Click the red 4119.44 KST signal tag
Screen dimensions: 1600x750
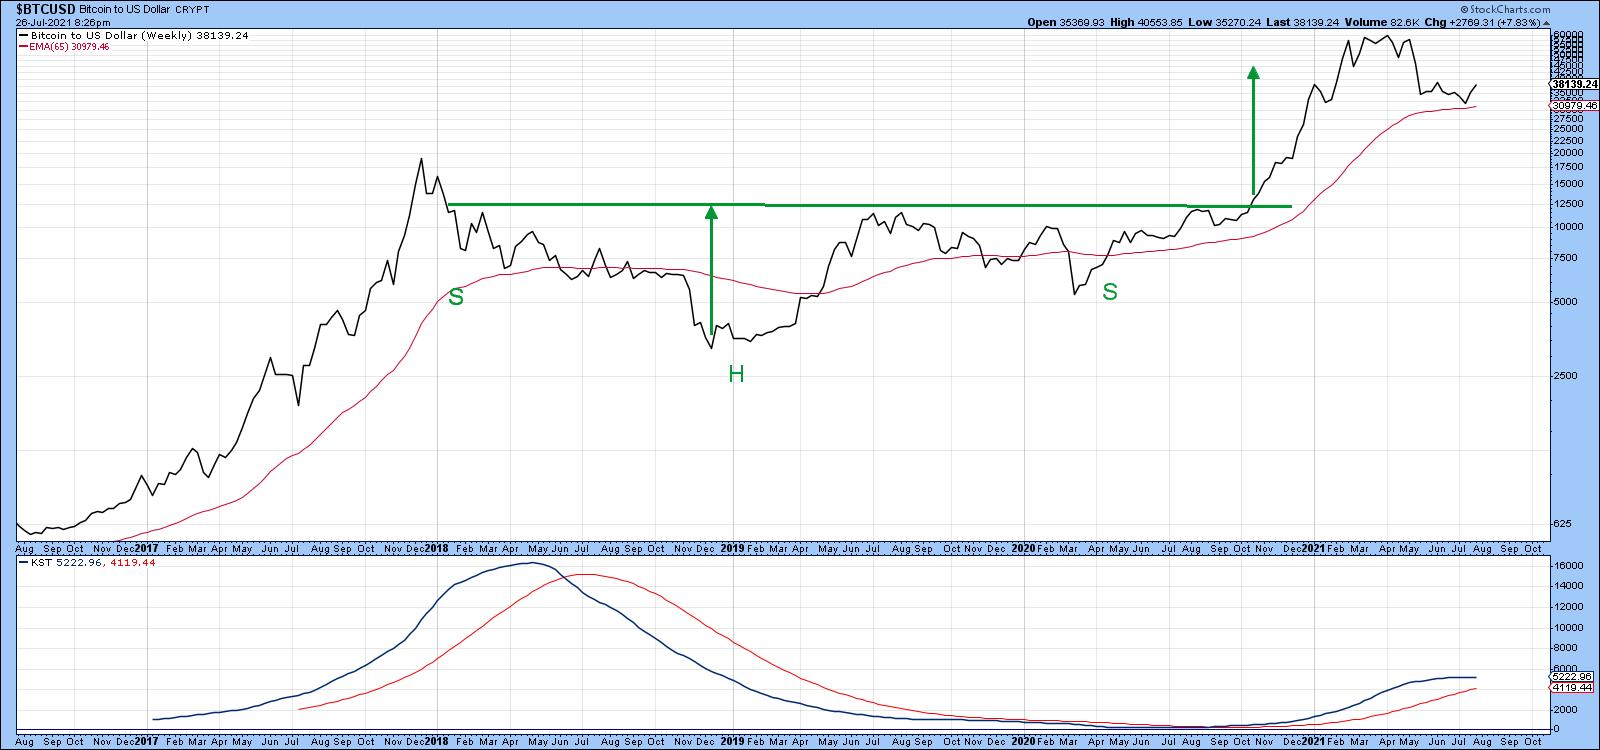coord(1571,688)
